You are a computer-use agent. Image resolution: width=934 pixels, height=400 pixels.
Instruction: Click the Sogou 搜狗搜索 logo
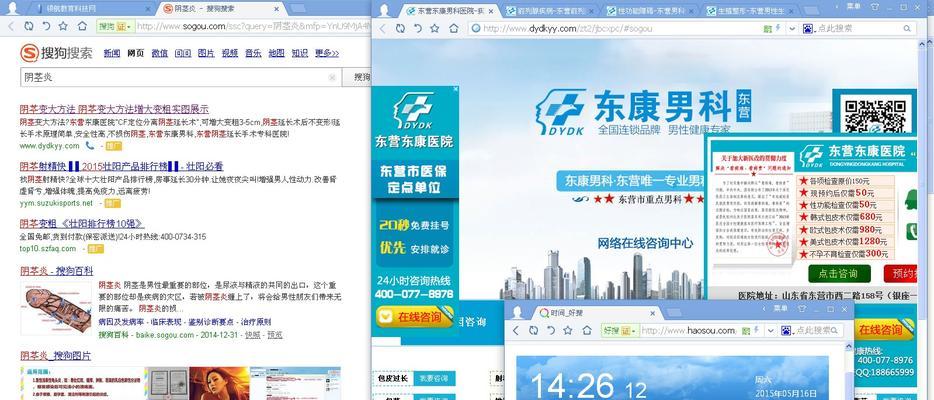[x=57, y=53]
